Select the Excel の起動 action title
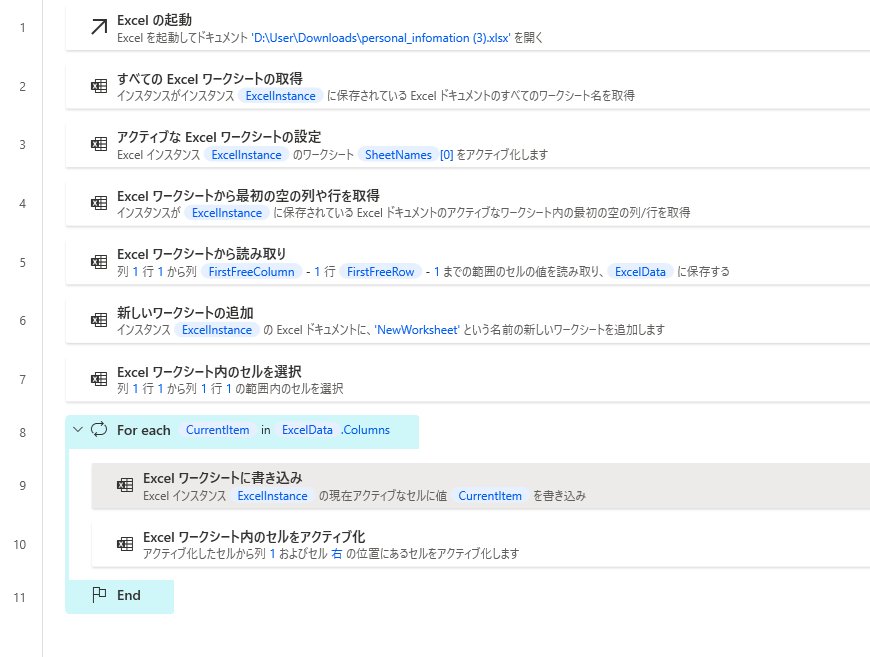Image resolution: width=870 pixels, height=657 pixels. (154, 20)
